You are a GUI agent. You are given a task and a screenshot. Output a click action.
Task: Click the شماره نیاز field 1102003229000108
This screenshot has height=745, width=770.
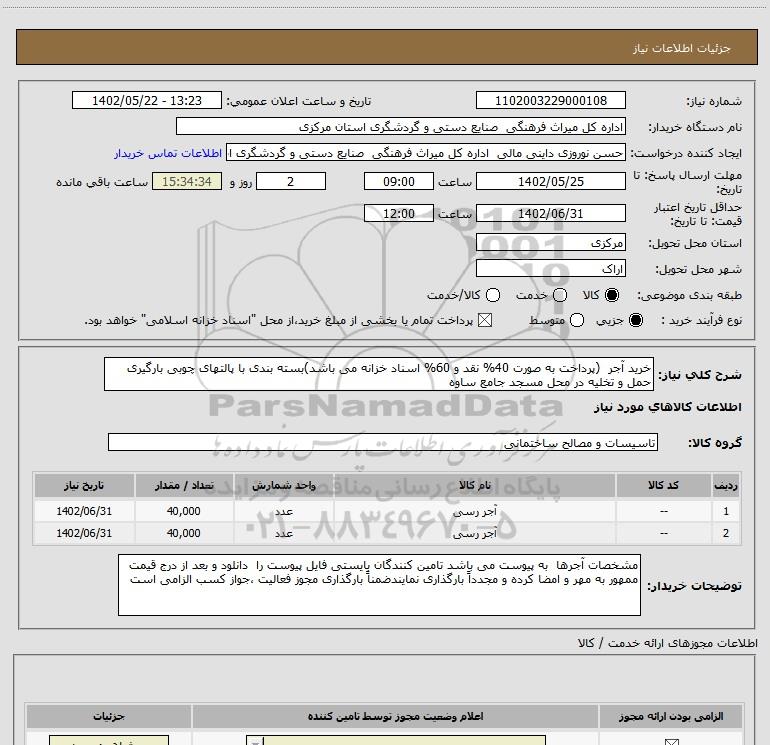pos(550,101)
